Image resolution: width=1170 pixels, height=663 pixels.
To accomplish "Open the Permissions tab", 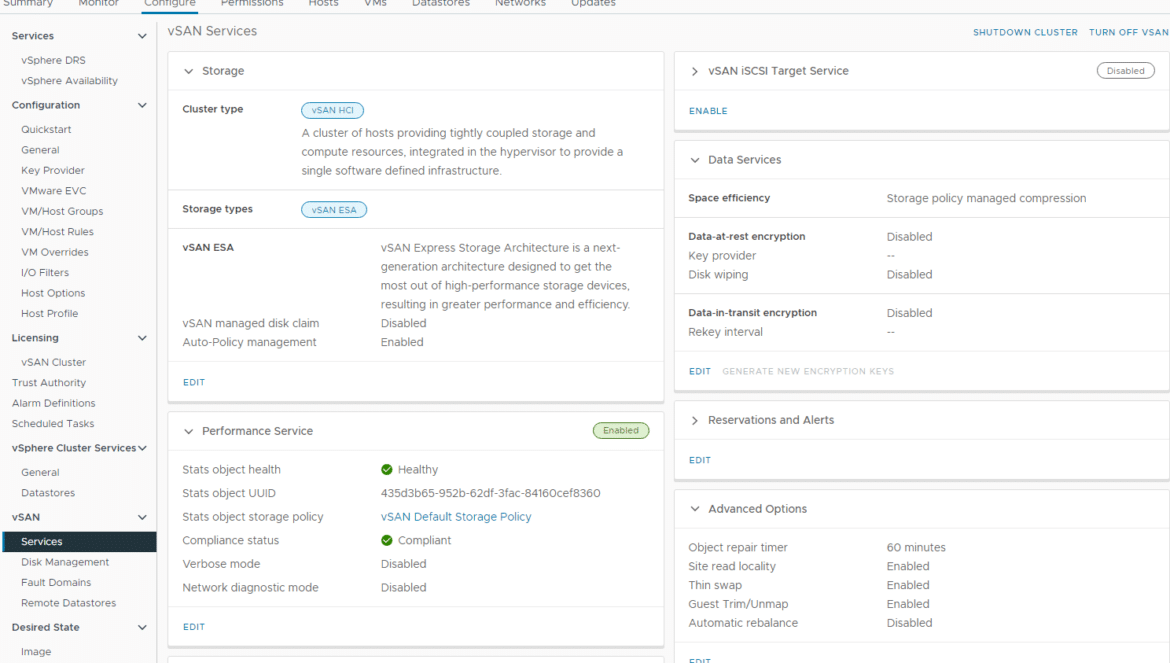I will pyautogui.click(x=251, y=4).
